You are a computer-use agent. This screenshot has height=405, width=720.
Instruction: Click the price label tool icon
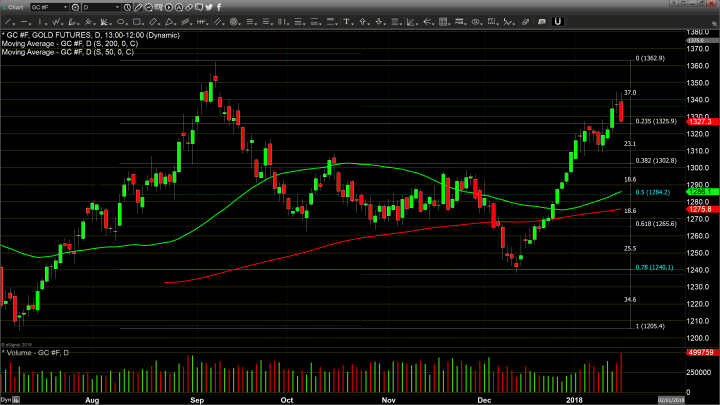coord(459,22)
